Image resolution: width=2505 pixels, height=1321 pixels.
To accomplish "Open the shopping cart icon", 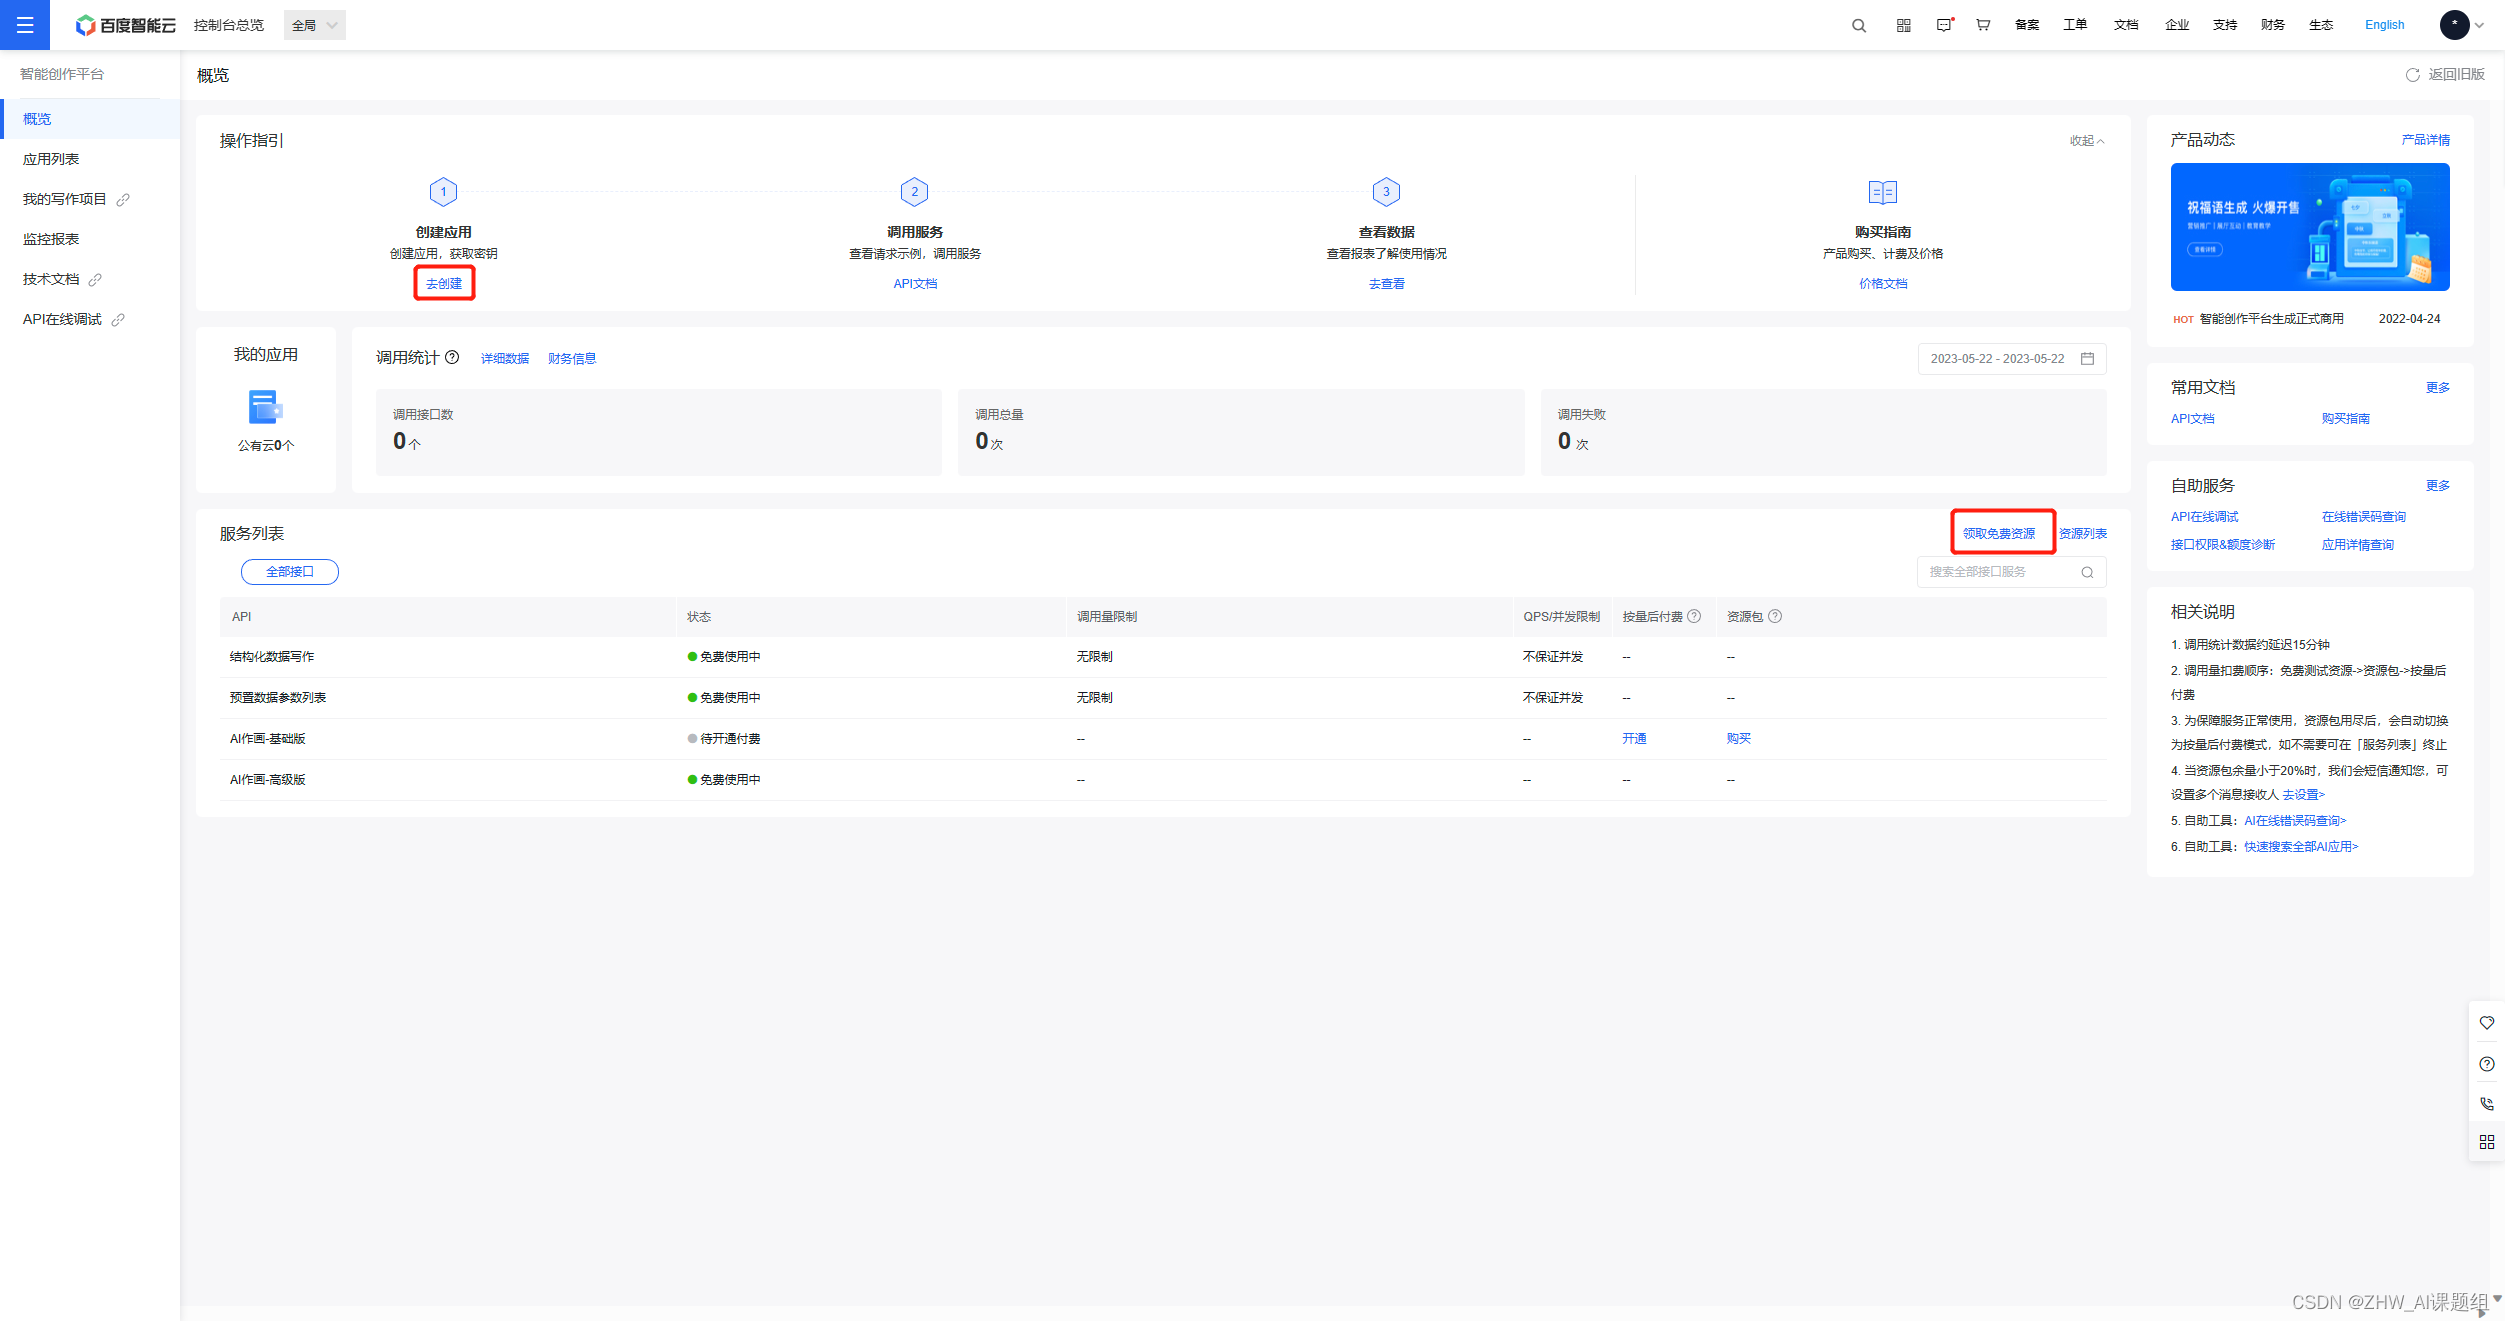I will pyautogui.click(x=1982, y=25).
